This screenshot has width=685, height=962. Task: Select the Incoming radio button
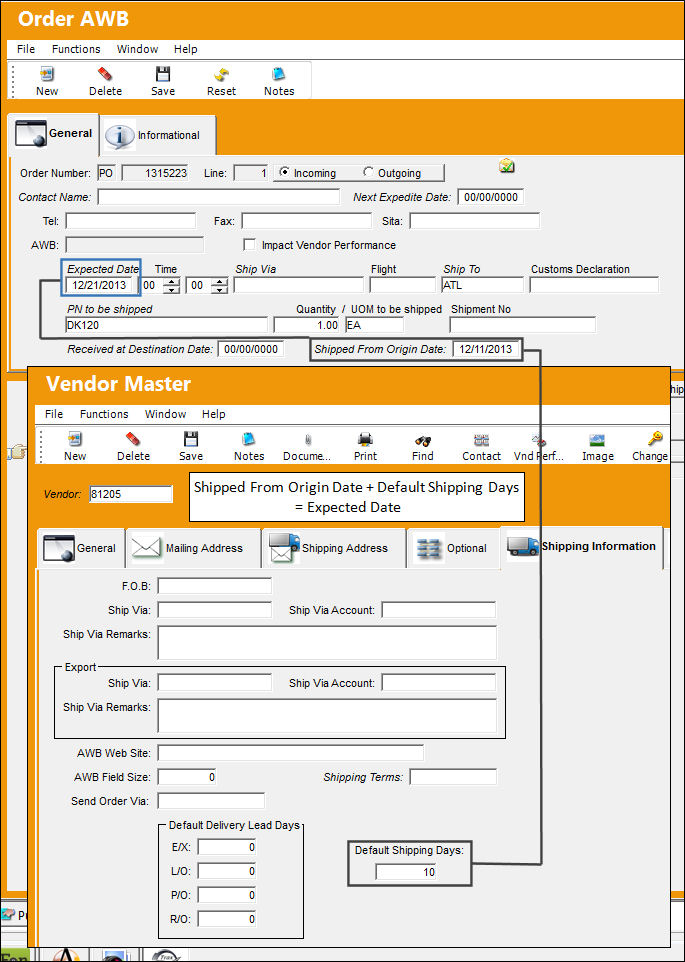click(284, 172)
